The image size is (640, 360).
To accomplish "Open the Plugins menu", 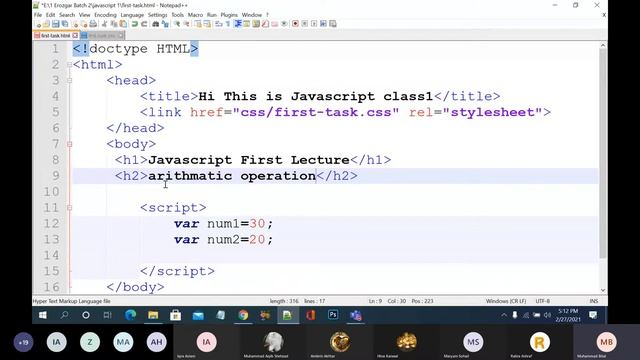I will point(229,15).
